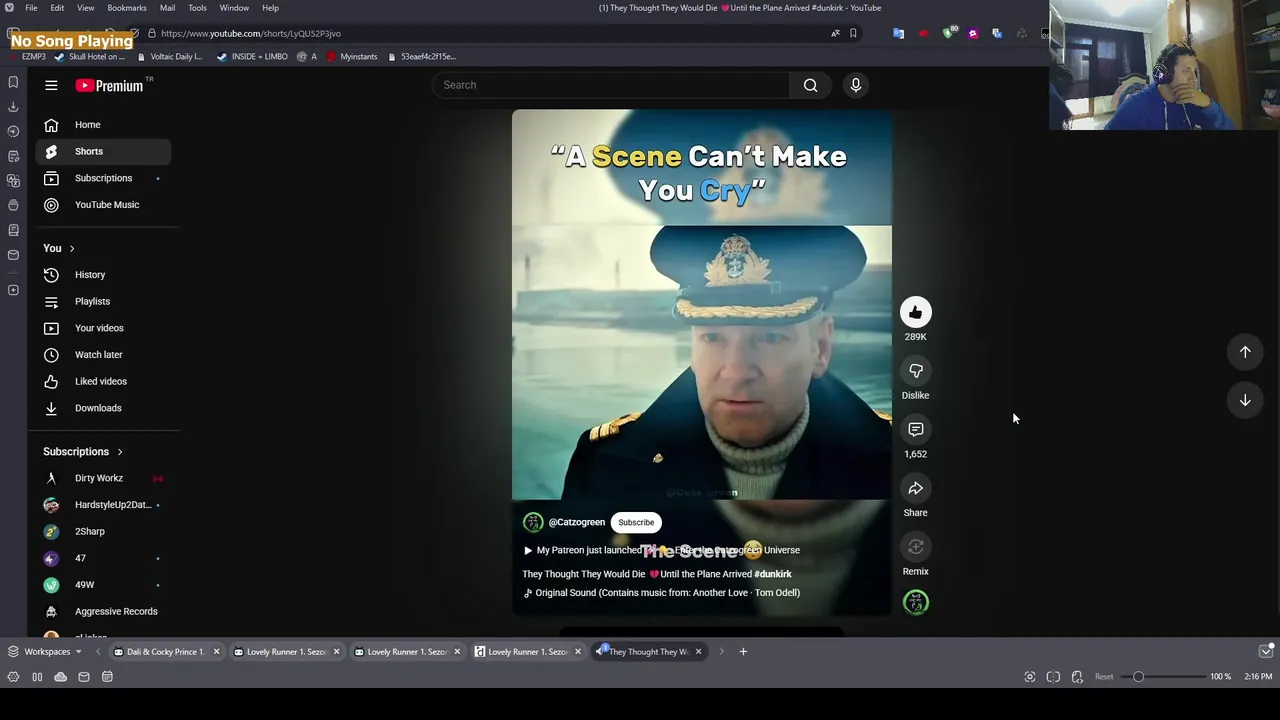The image size is (1280, 720).
Task: Open the 2:16 PM status bar clock
Action: pyautogui.click(x=1258, y=677)
